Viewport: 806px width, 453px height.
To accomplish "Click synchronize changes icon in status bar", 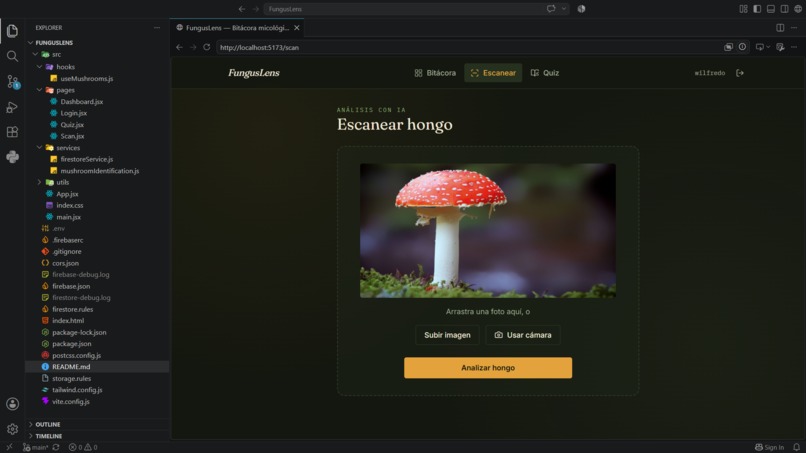I will [56, 447].
